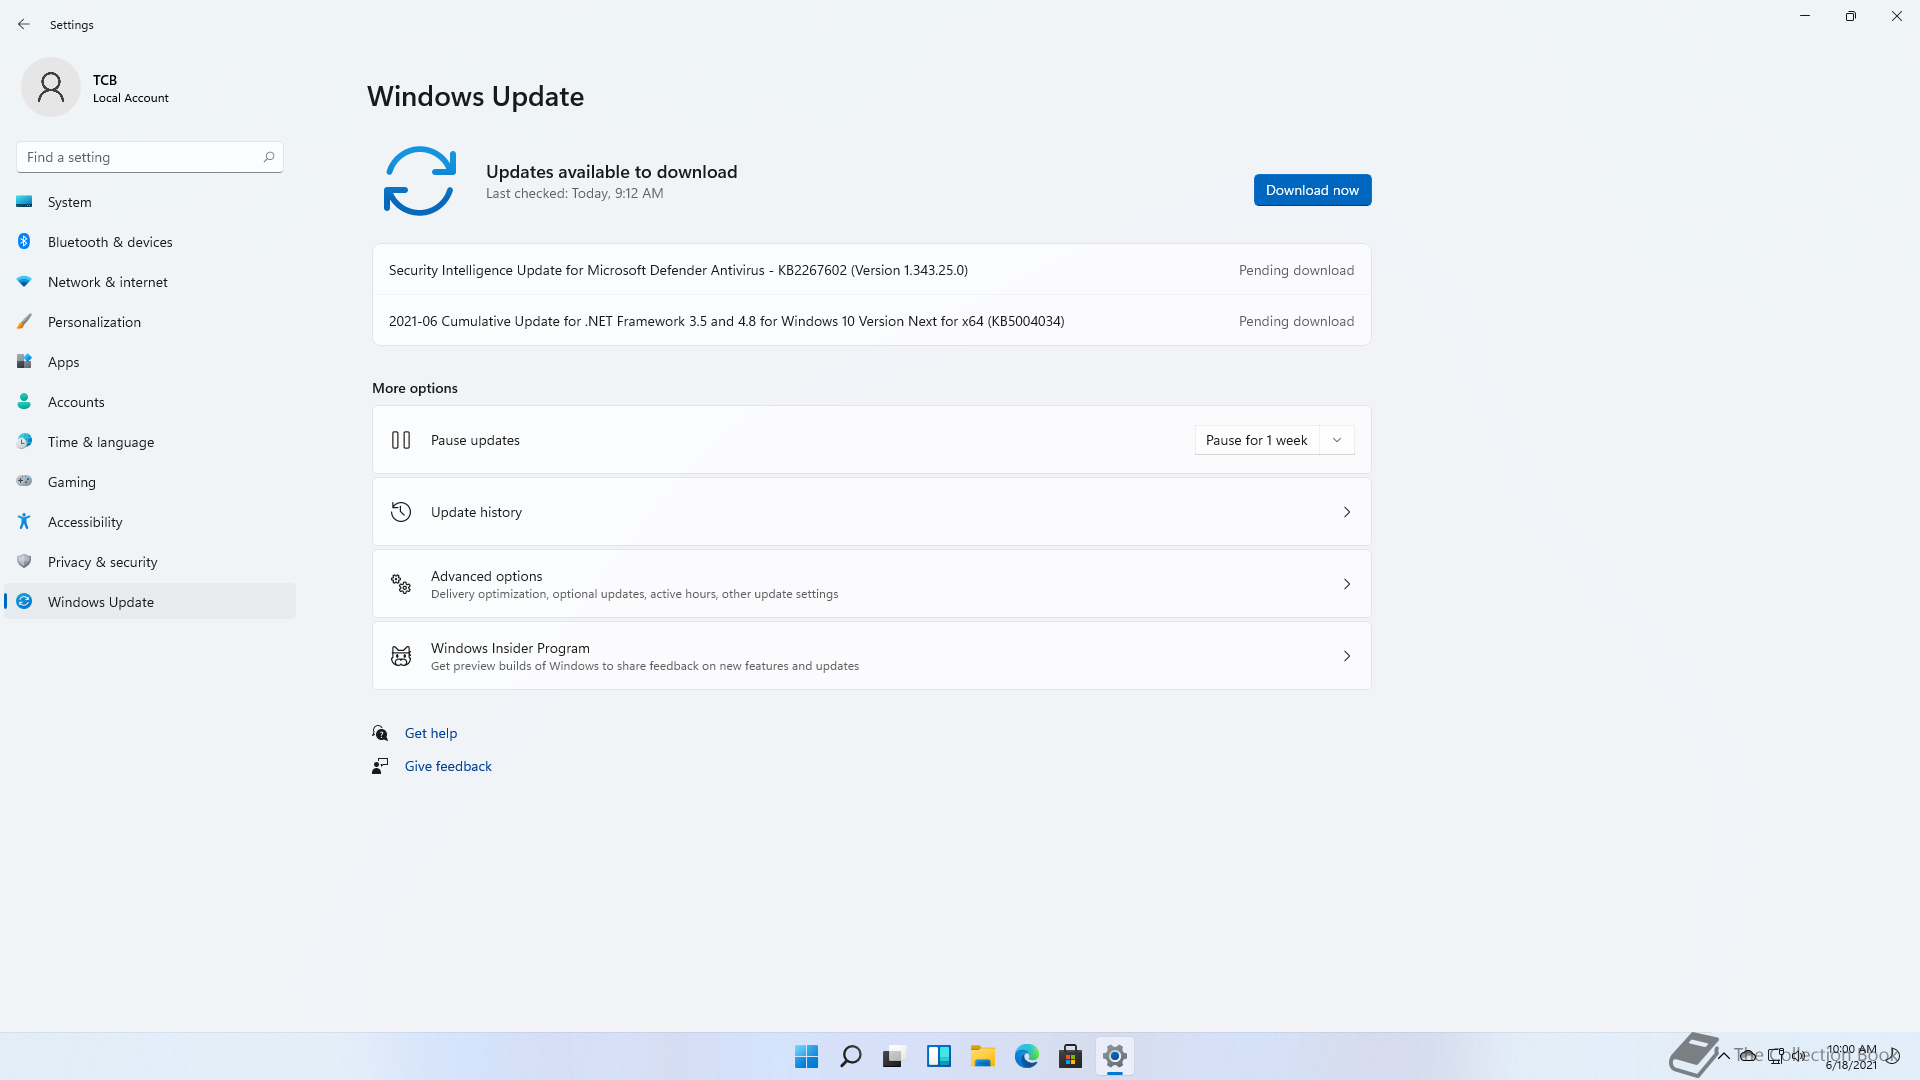Open Windows Insider Program row
The image size is (1920, 1080).
coord(872,656)
